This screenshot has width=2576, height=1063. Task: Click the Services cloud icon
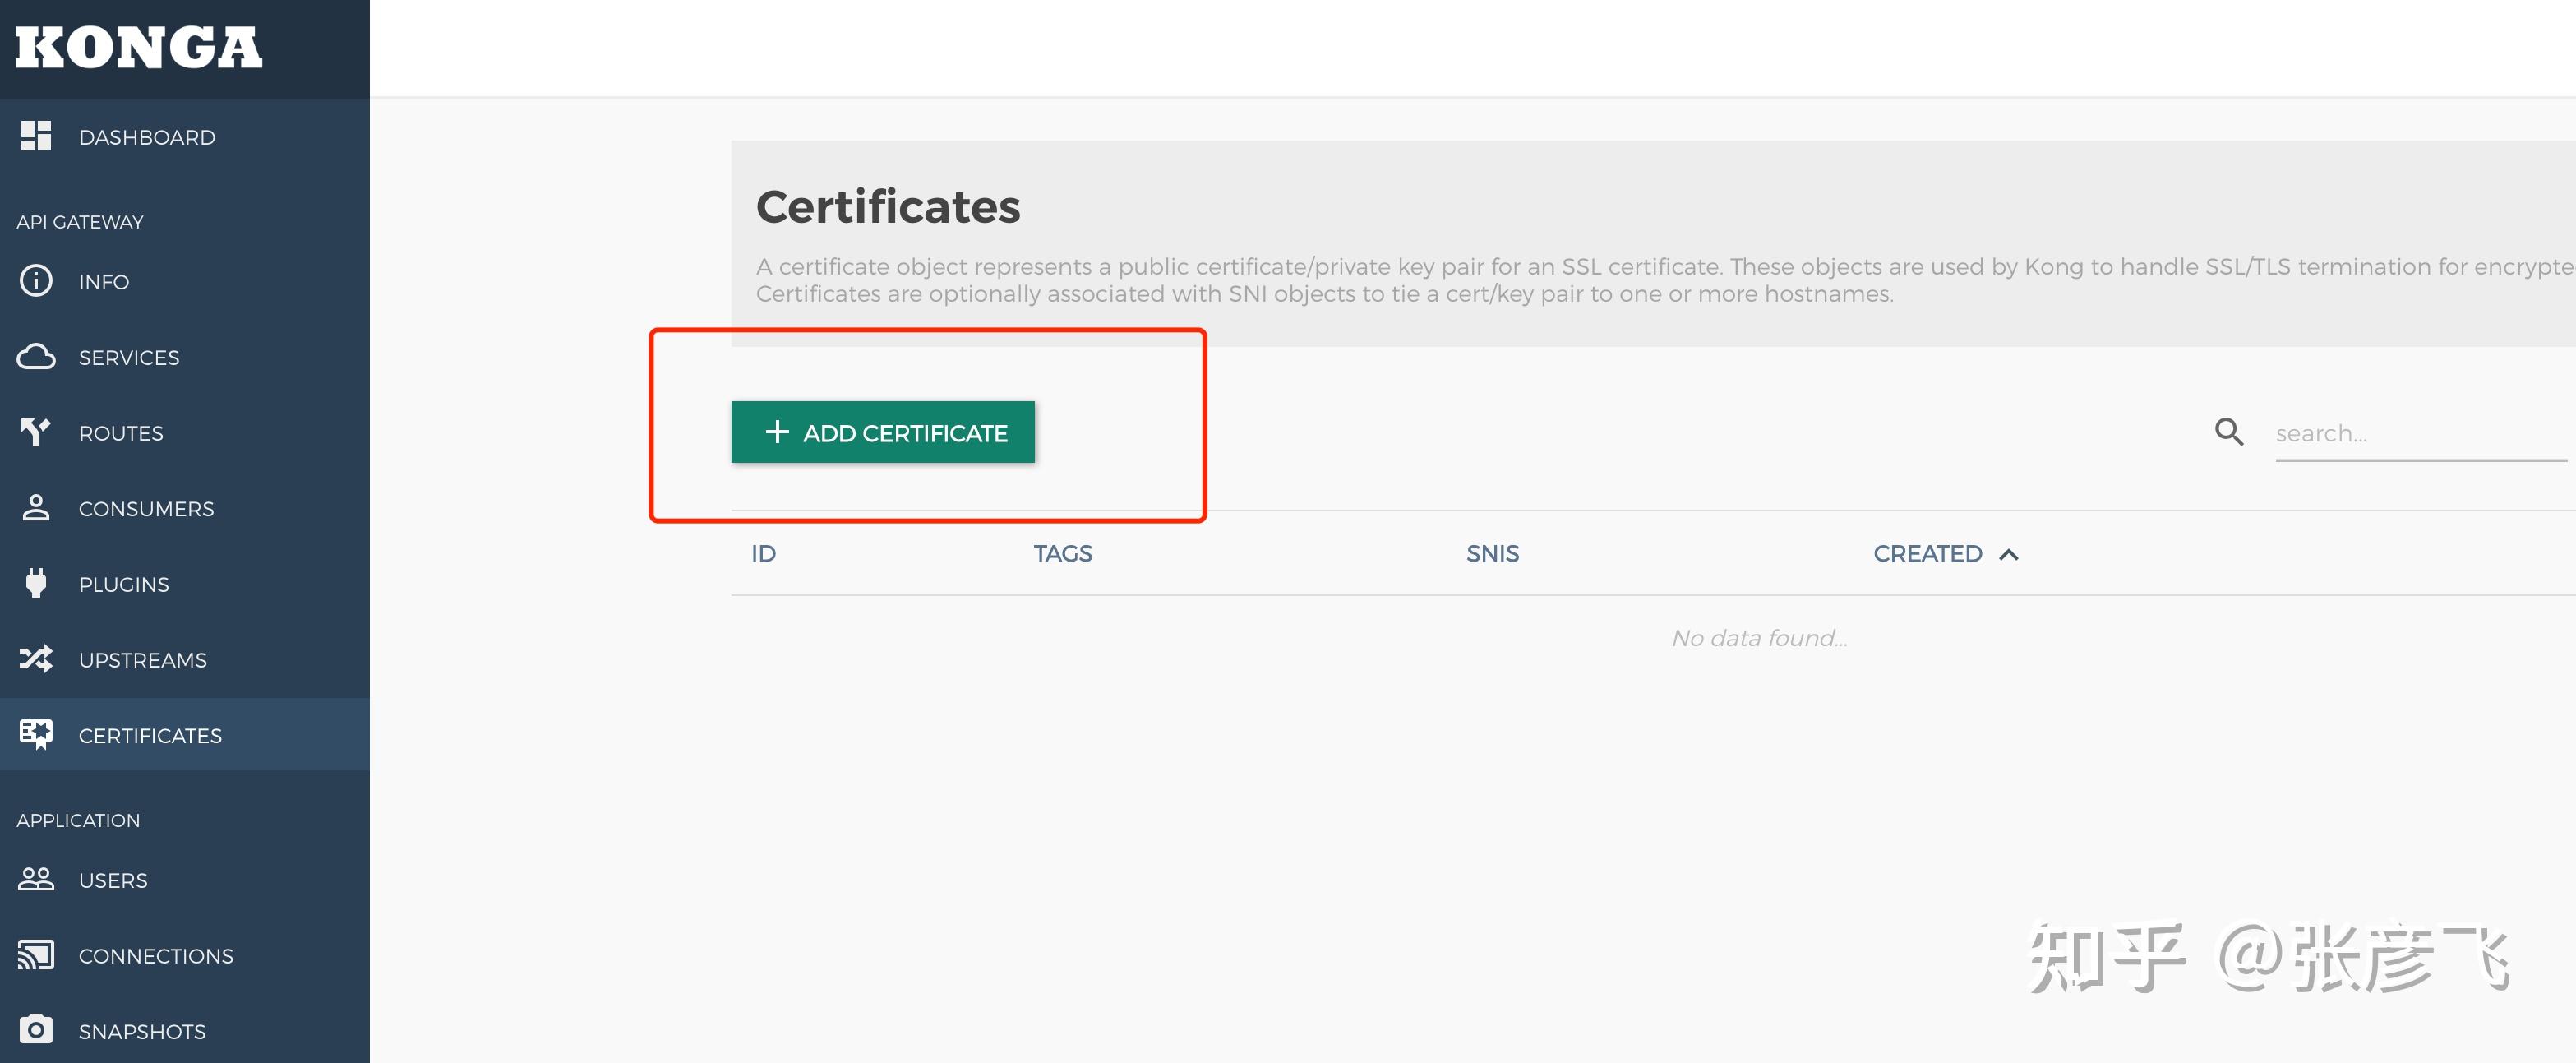click(x=36, y=357)
